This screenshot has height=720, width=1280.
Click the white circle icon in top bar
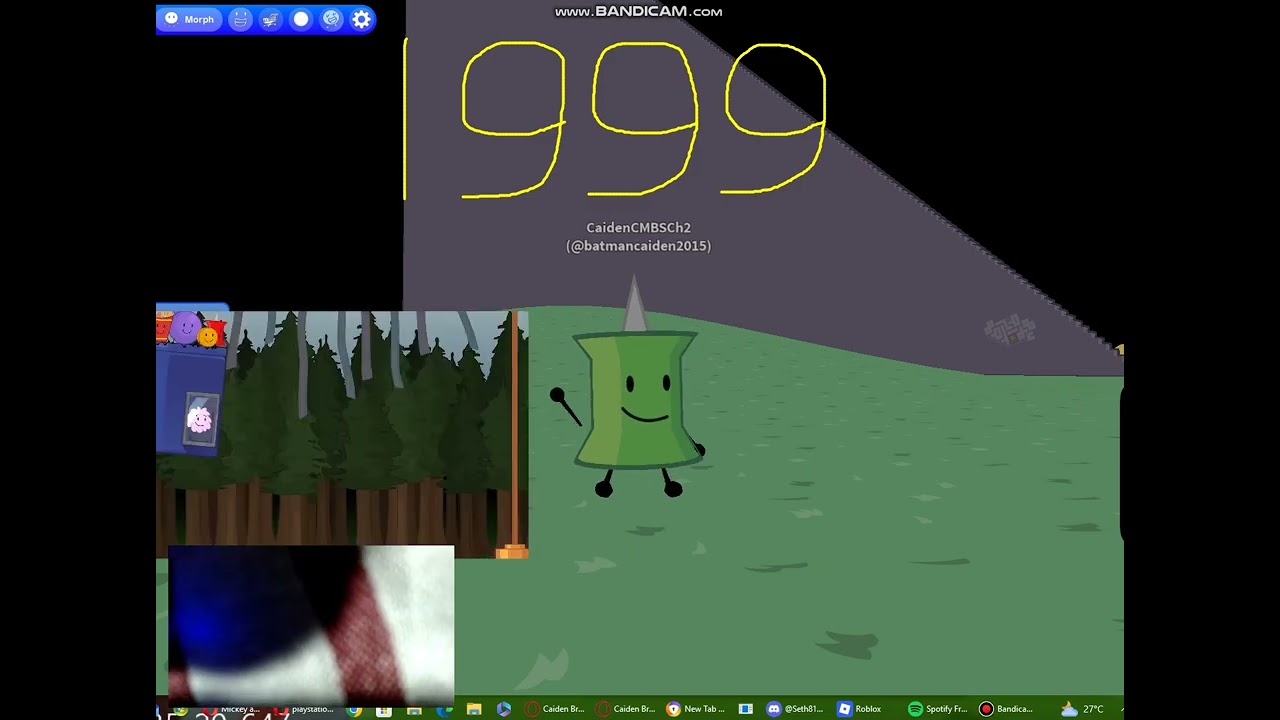[x=301, y=19]
